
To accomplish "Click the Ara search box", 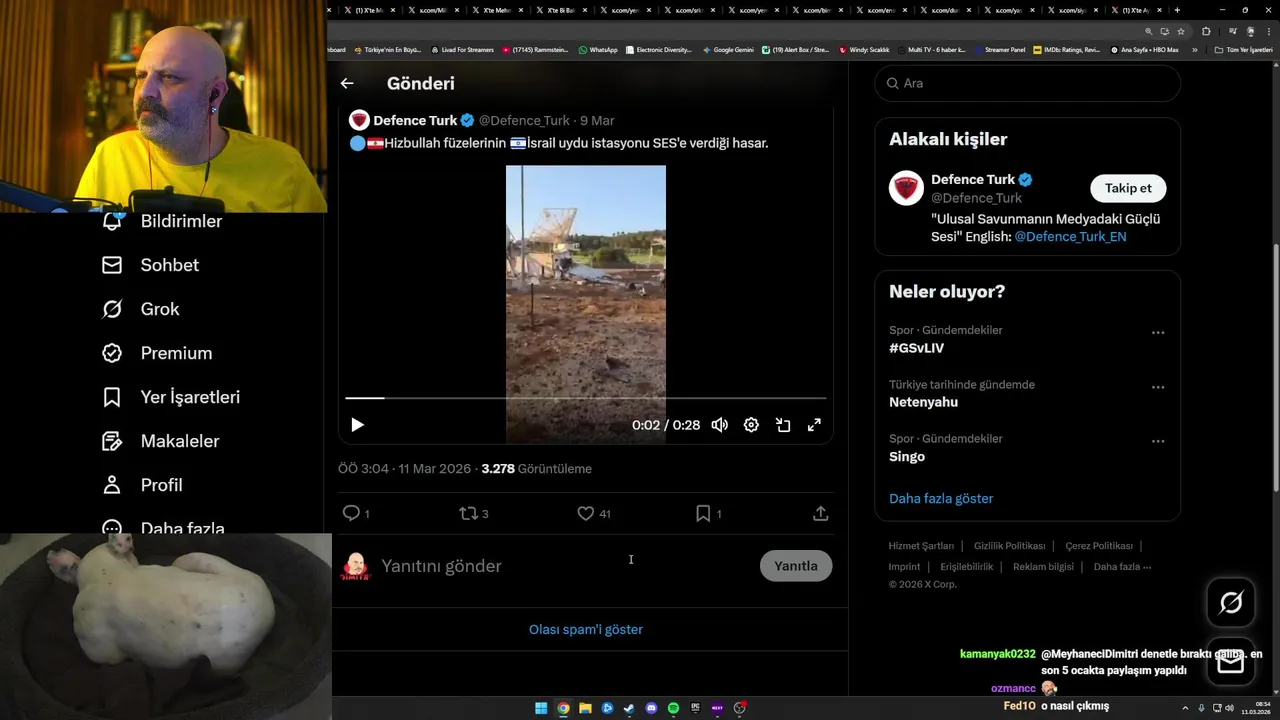I will click(1027, 83).
